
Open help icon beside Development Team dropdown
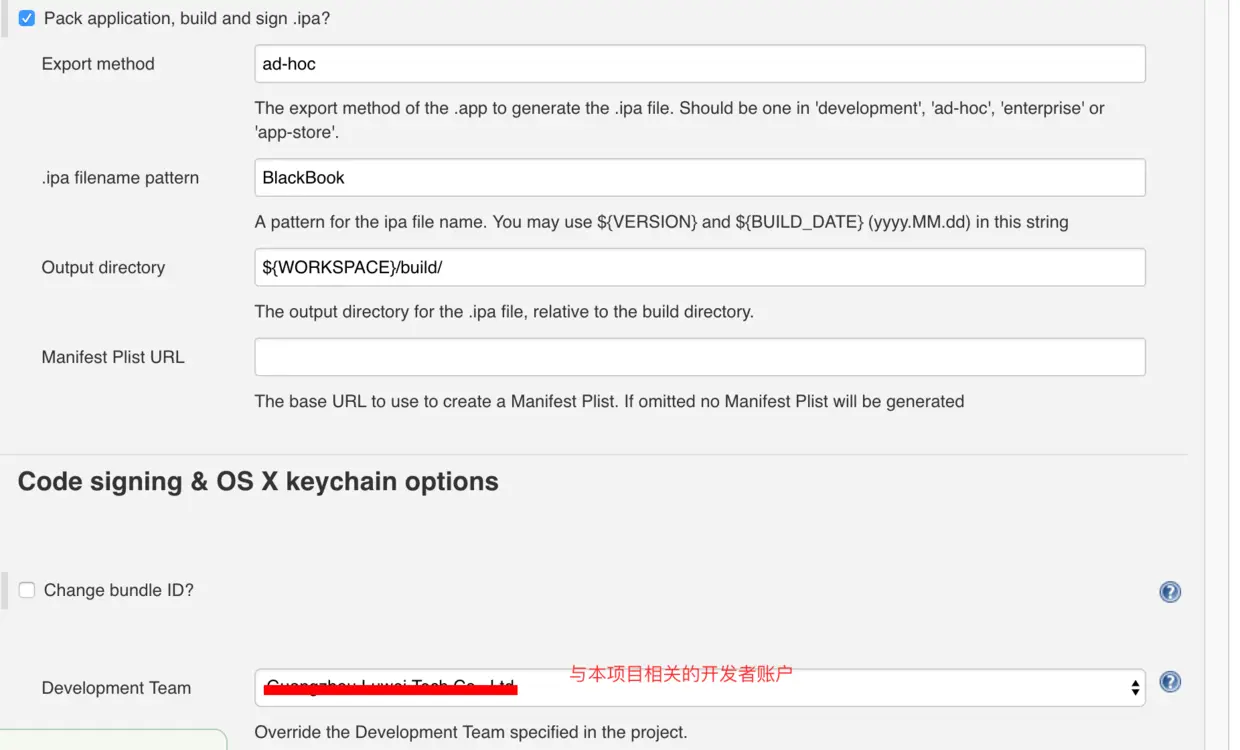(1170, 682)
